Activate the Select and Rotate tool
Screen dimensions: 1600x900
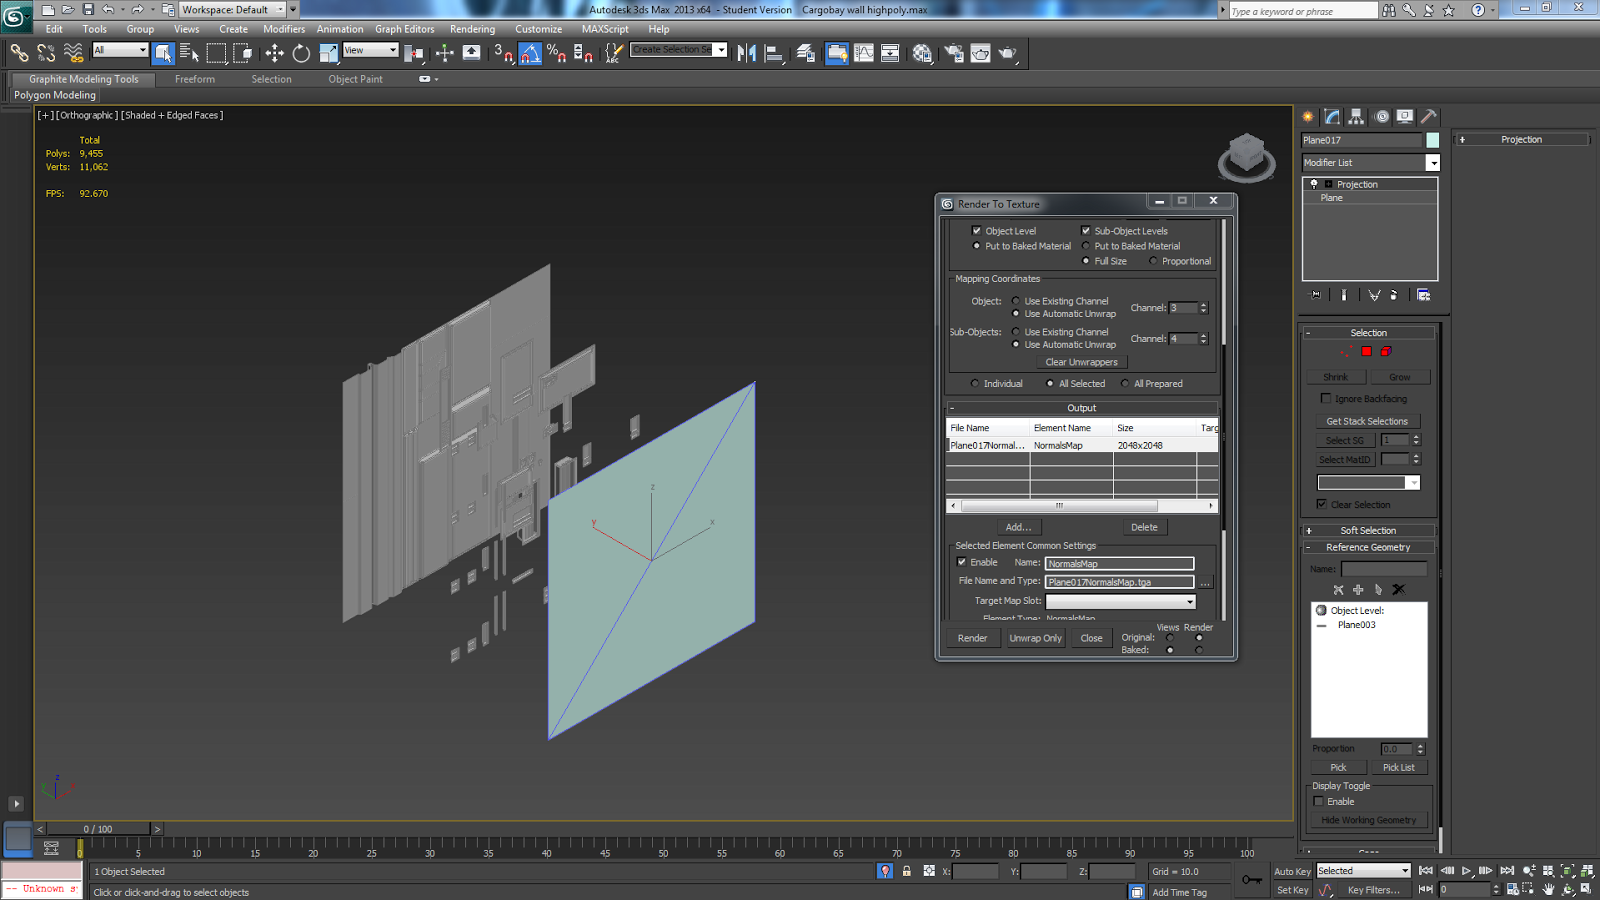pos(301,53)
